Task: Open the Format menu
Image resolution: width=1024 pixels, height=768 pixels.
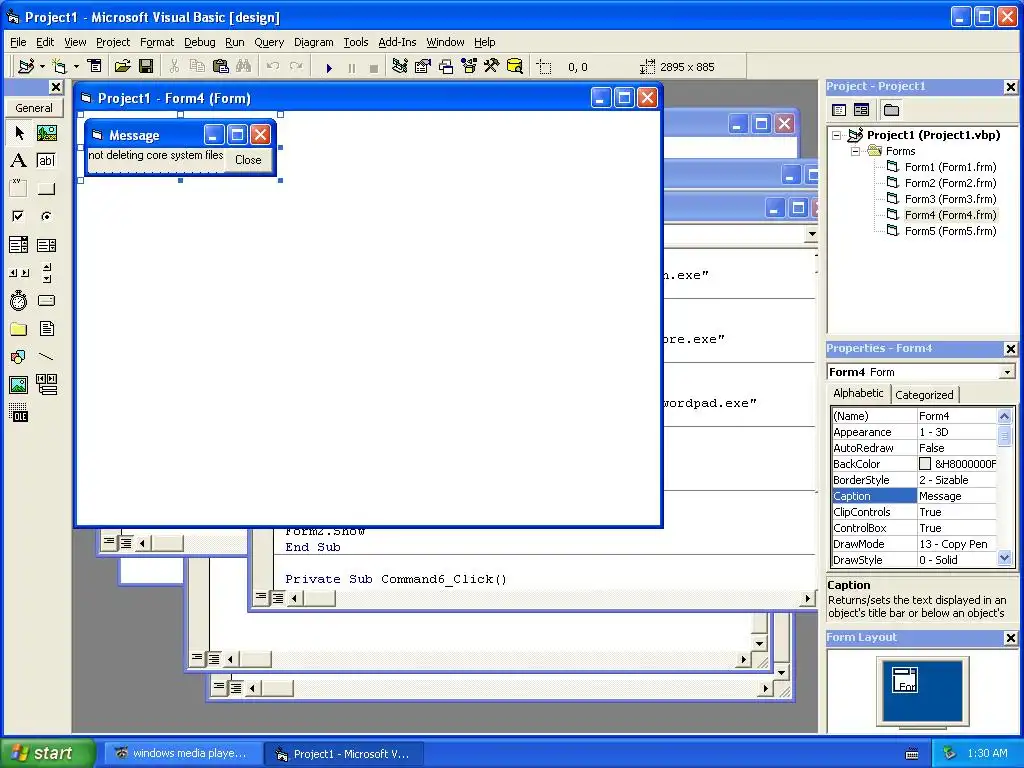Action: pyautogui.click(x=157, y=42)
